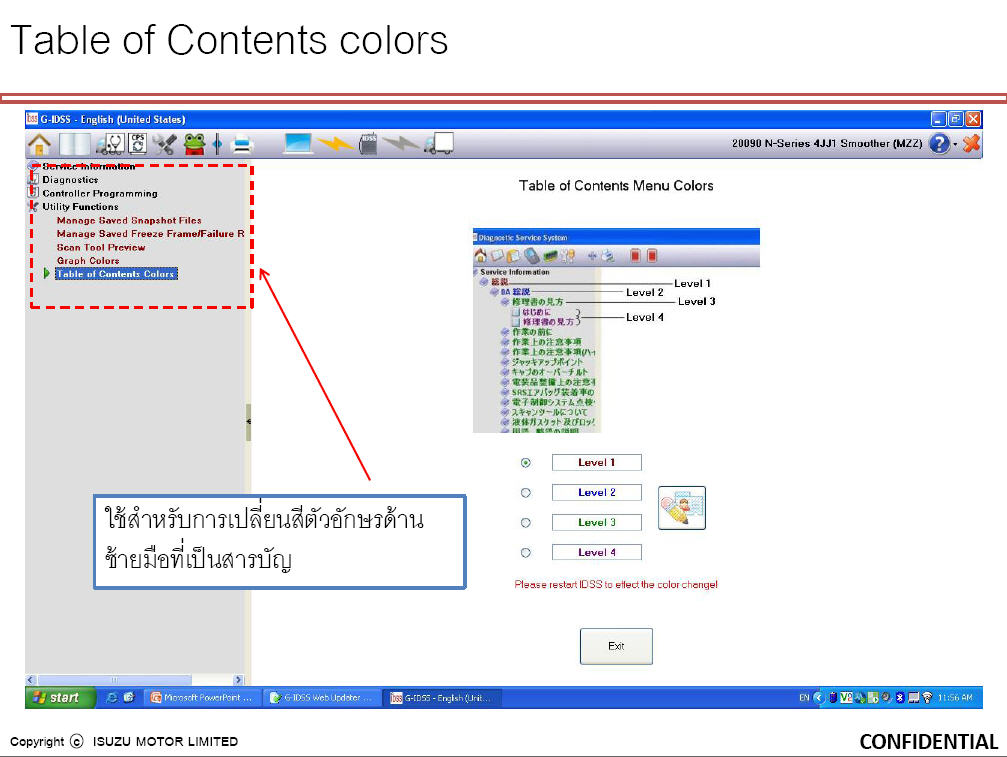
Task: Click the panel splitter collapse handle
Action: [x=248, y=422]
